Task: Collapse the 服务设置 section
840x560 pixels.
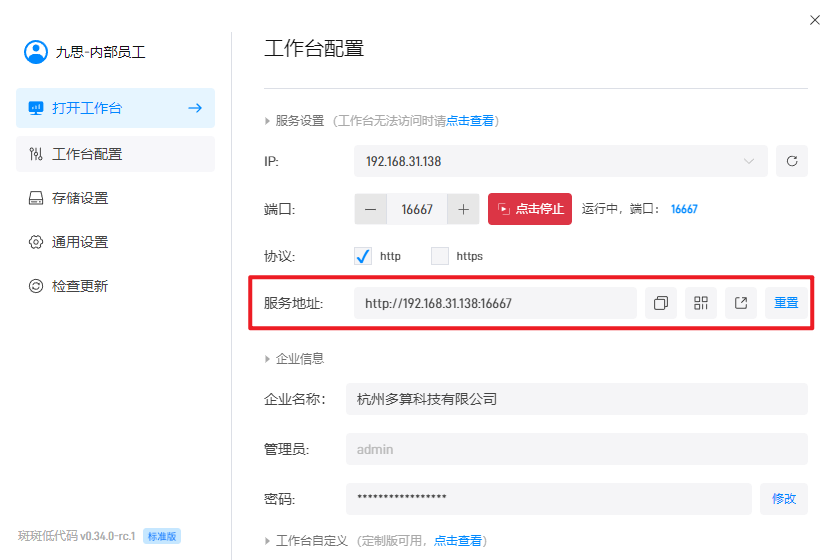Action: pyautogui.click(x=267, y=121)
